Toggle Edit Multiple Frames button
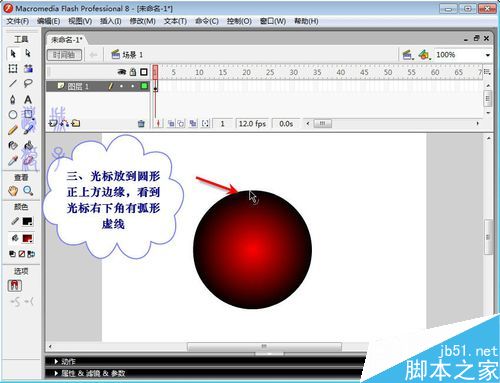This screenshot has width=500, height=383. pyautogui.click(x=193, y=124)
